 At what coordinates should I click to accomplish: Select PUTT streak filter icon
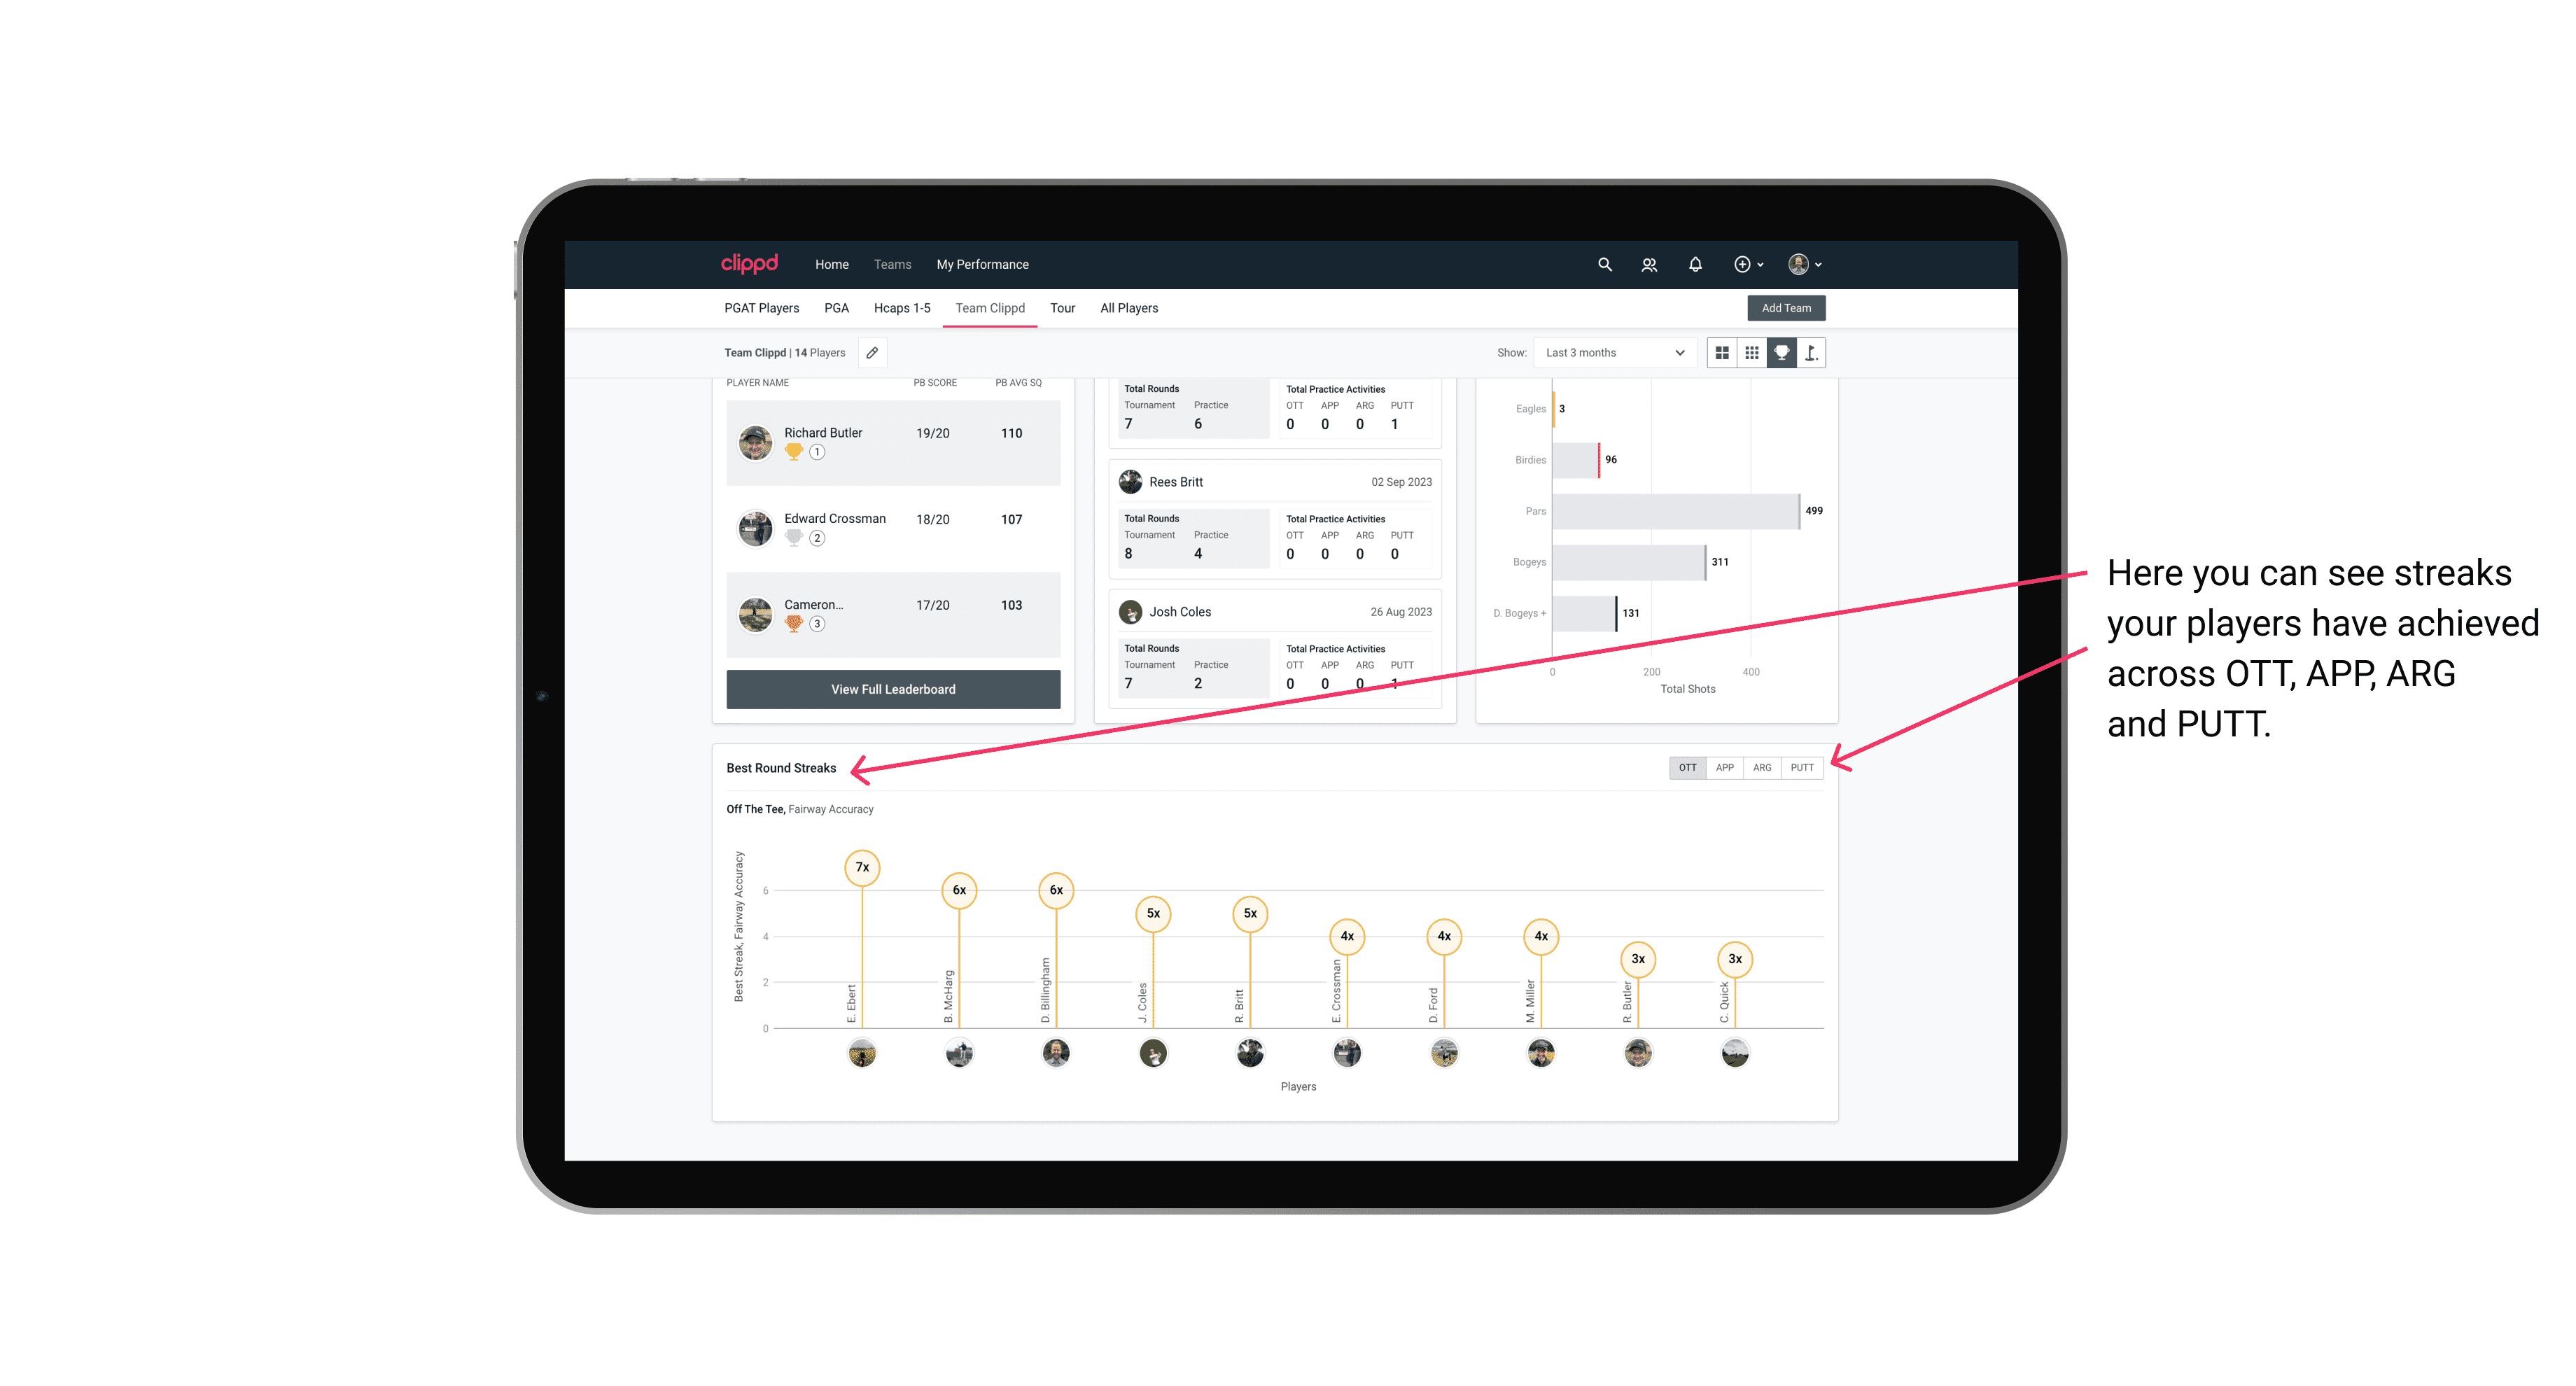click(1802, 766)
